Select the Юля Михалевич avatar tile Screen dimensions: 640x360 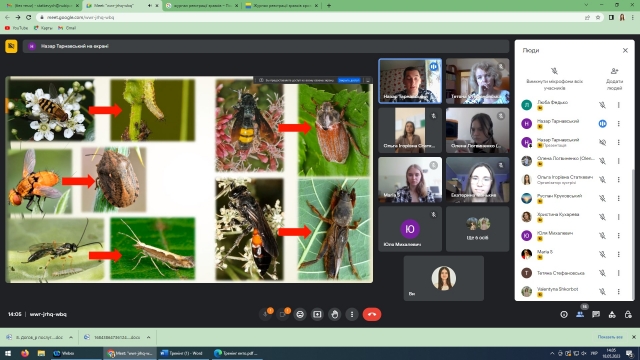tap(410, 229)
